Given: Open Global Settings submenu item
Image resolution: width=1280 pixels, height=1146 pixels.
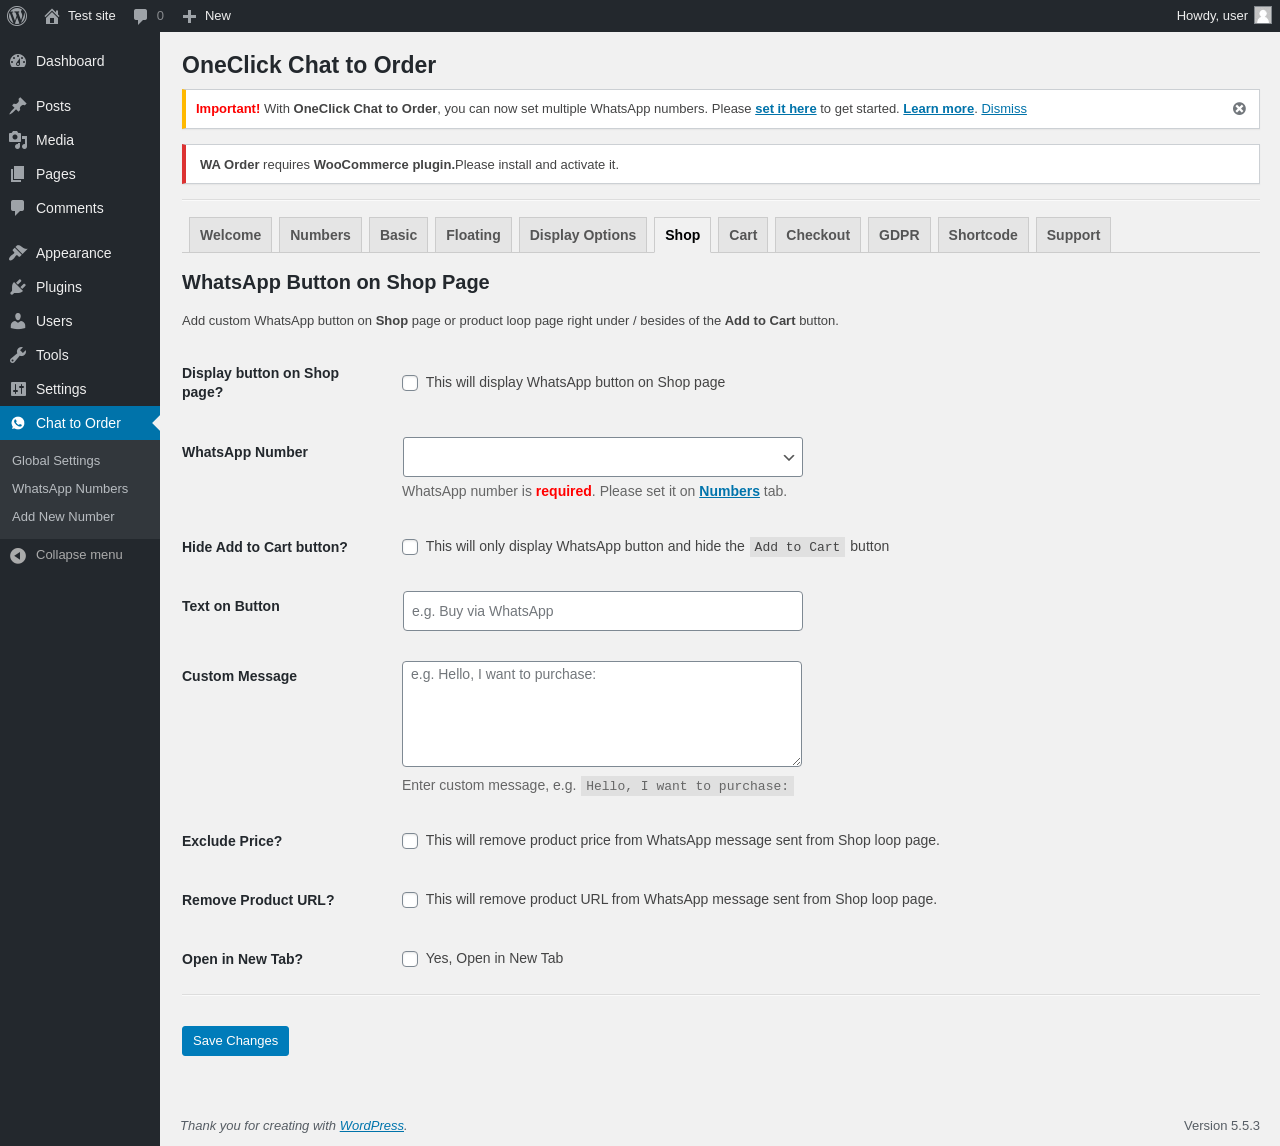Looking at the screenshot, I should click(x=56, y=461).
